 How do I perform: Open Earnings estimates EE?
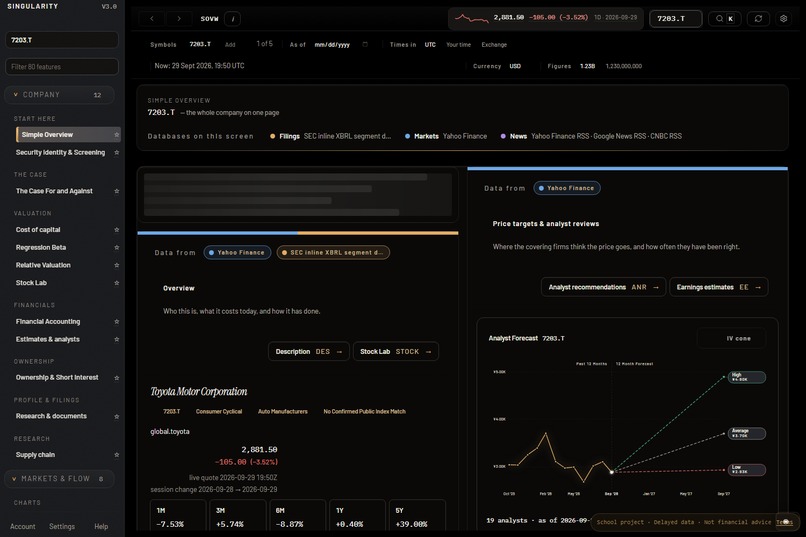click(719, 287)
